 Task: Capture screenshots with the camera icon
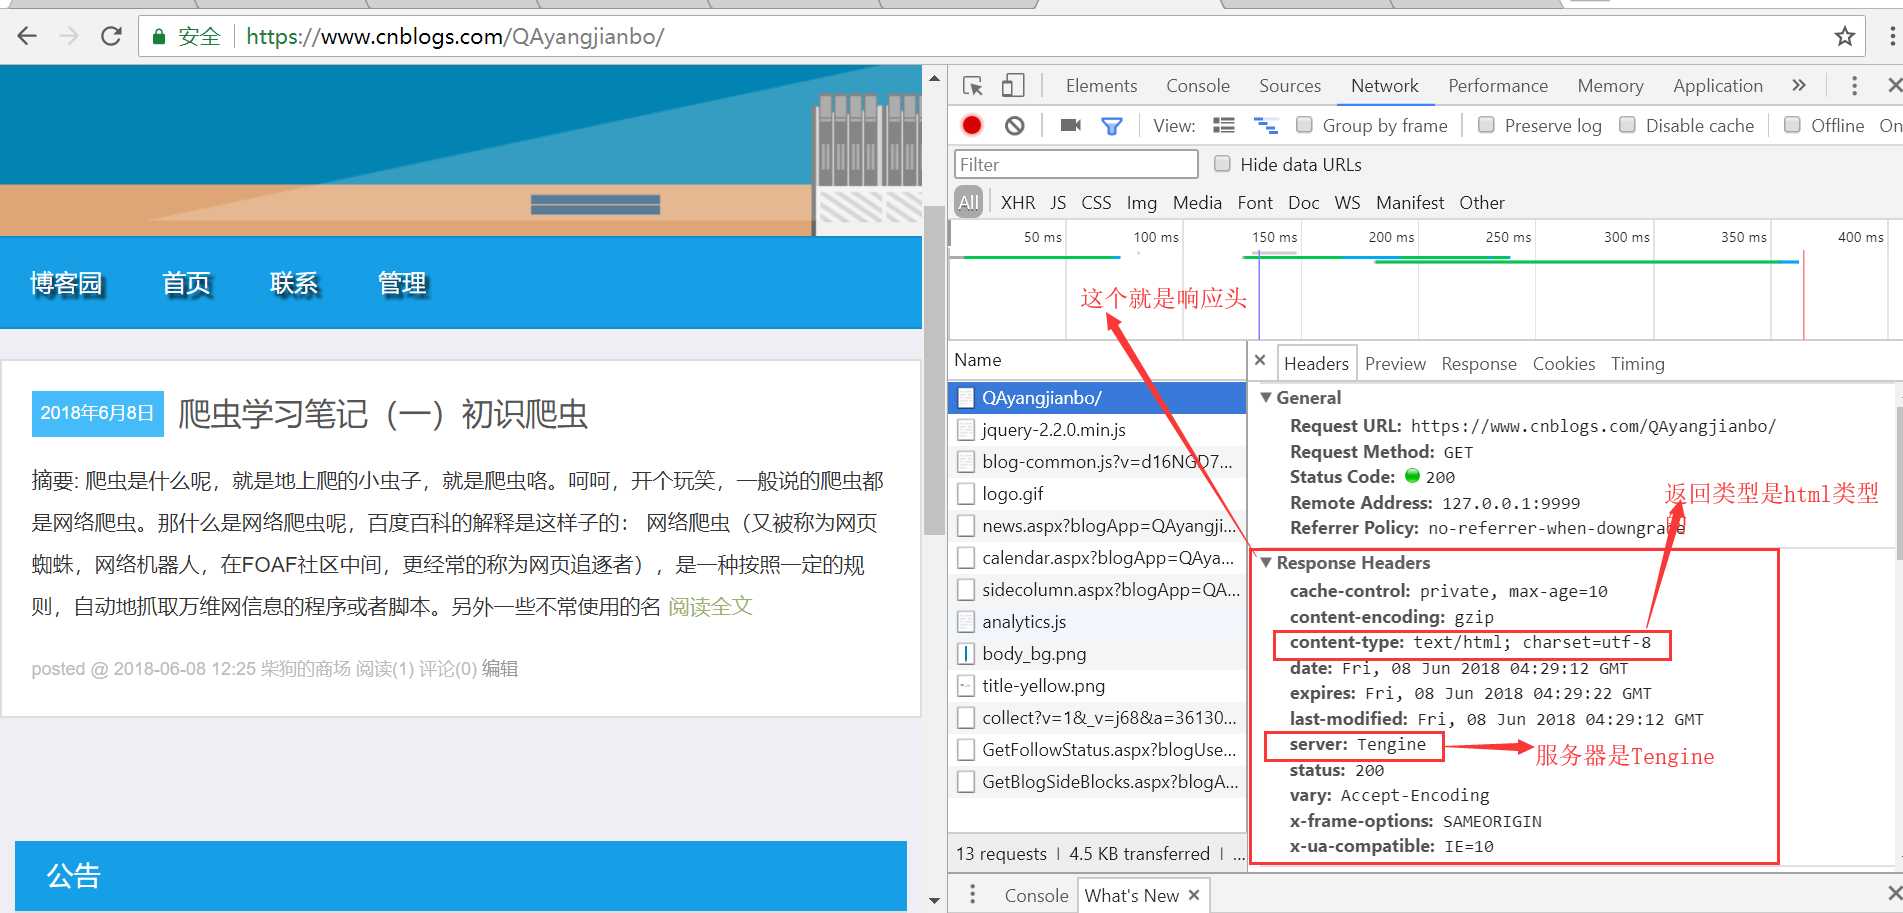pos(1070,125)
